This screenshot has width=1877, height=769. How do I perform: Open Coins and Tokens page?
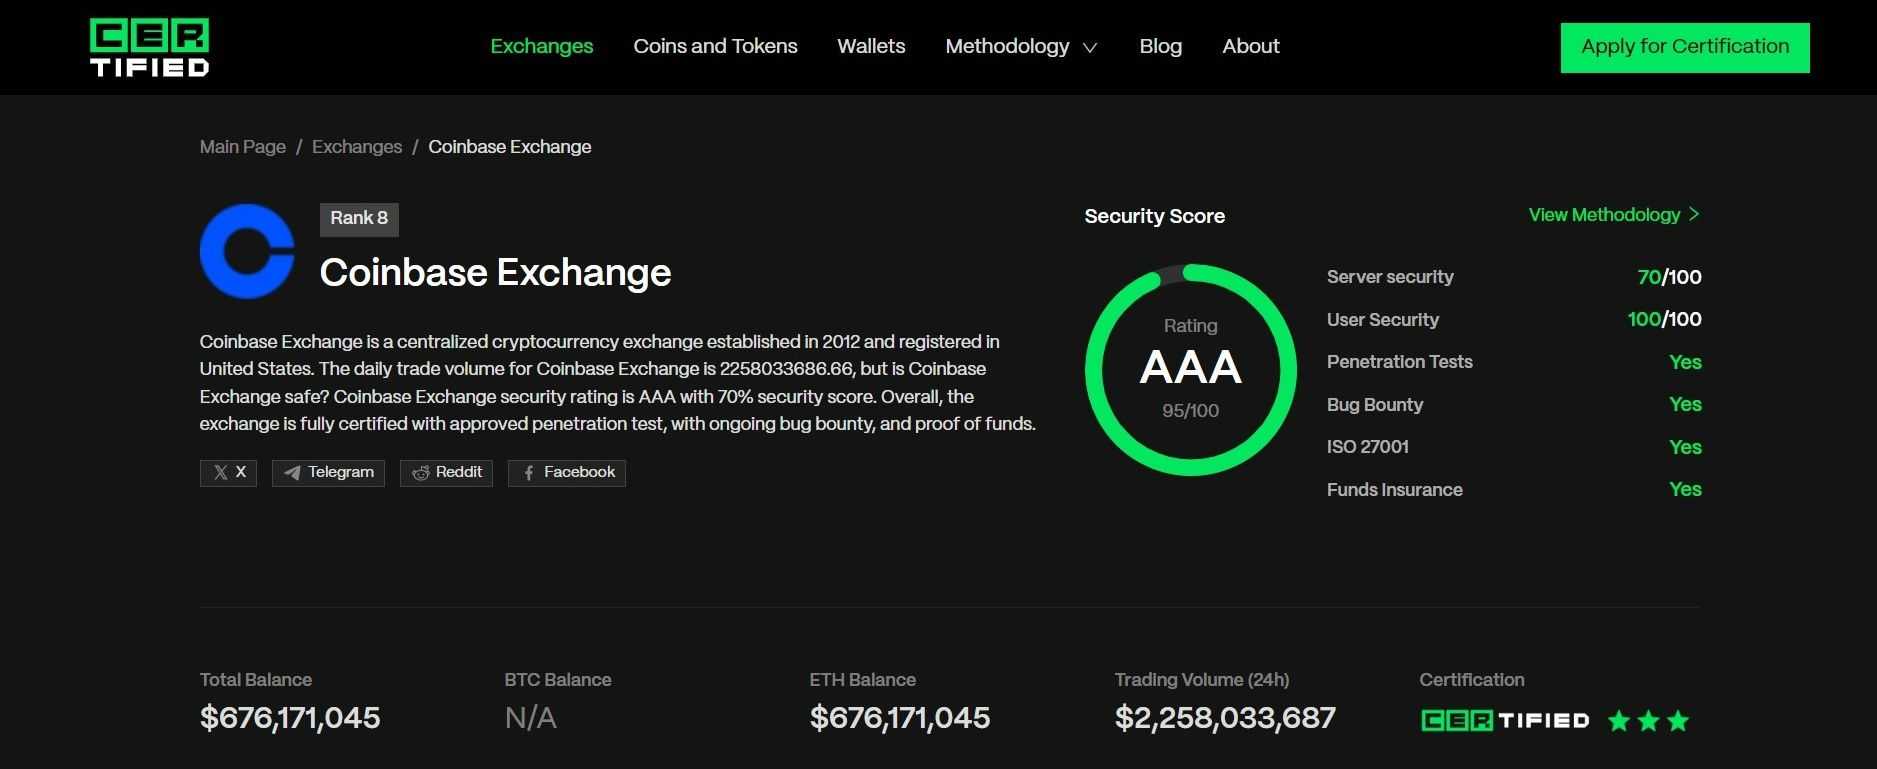pyautogui.click(x=715, y=47)
